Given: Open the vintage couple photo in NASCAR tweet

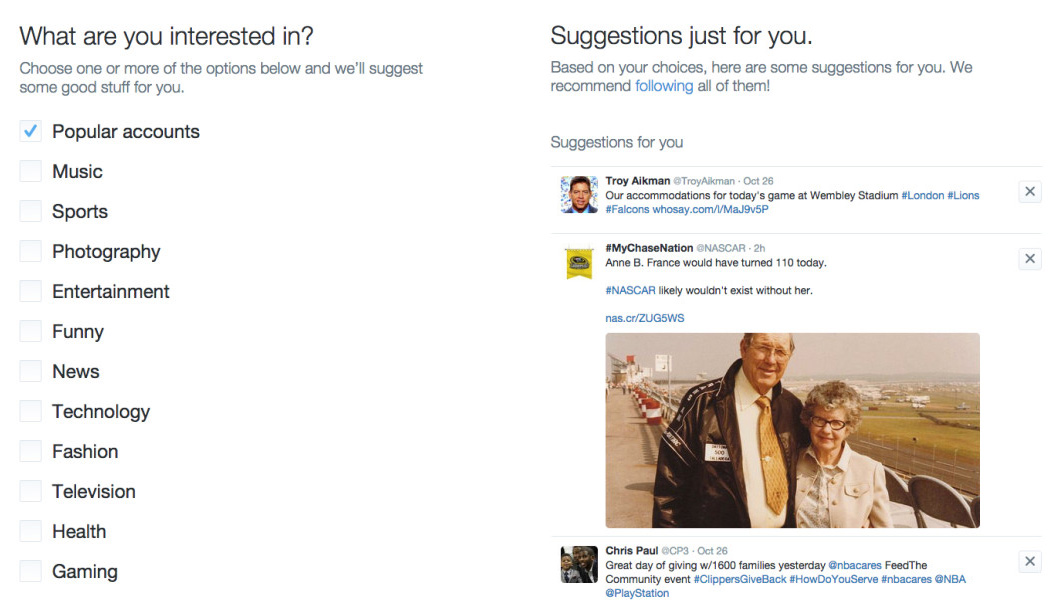Looking at the screenshot, I should pyautogui.click(x=792, y=430).
